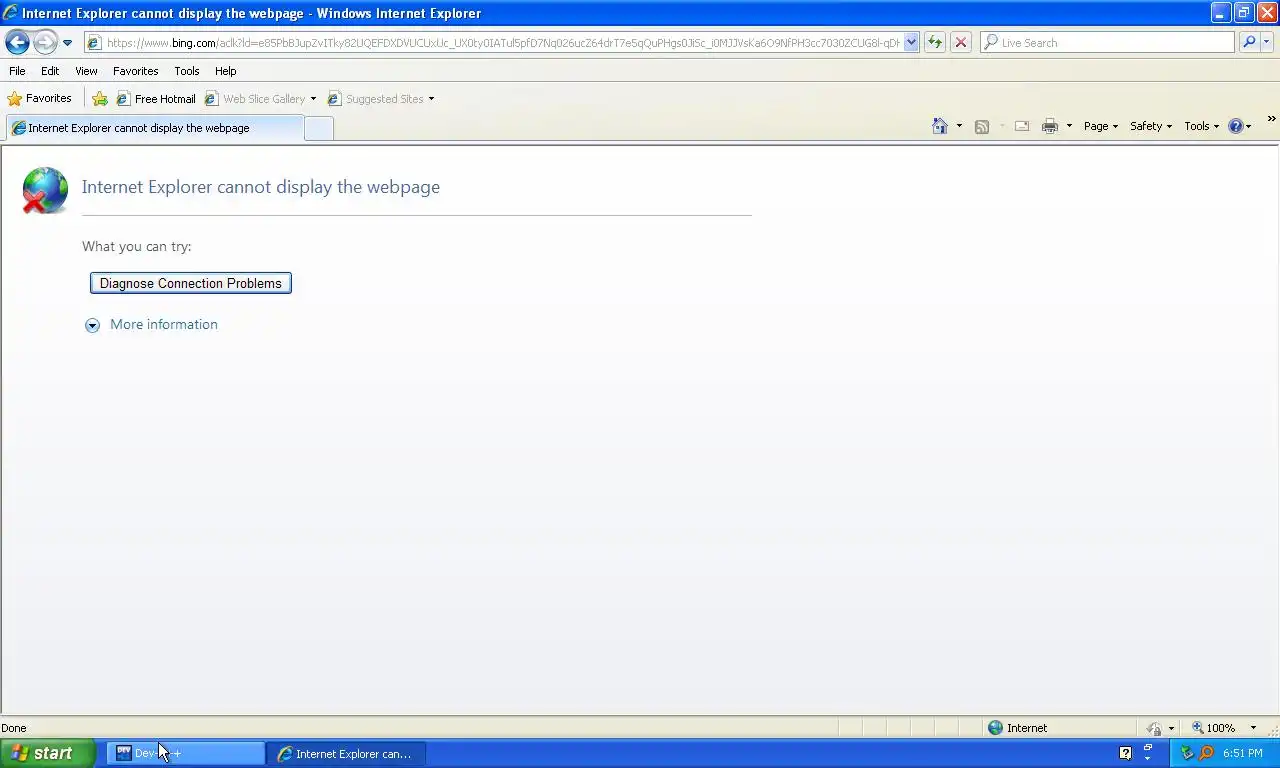Image resolution: width=1280 pixels, height=768 pixels.
Task: Click the Print printer icon
Action: (x=1050, y=126)
